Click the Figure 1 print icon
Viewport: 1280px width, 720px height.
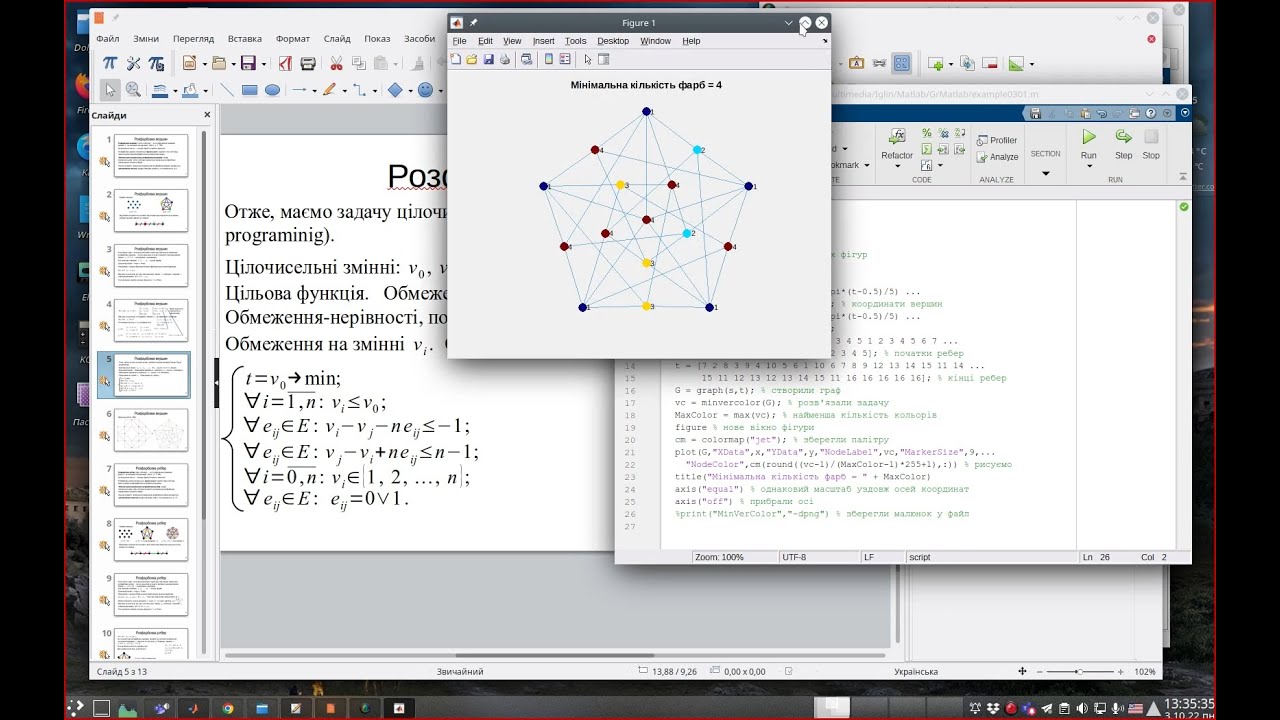pyautogui.click(x=504, y=59)
